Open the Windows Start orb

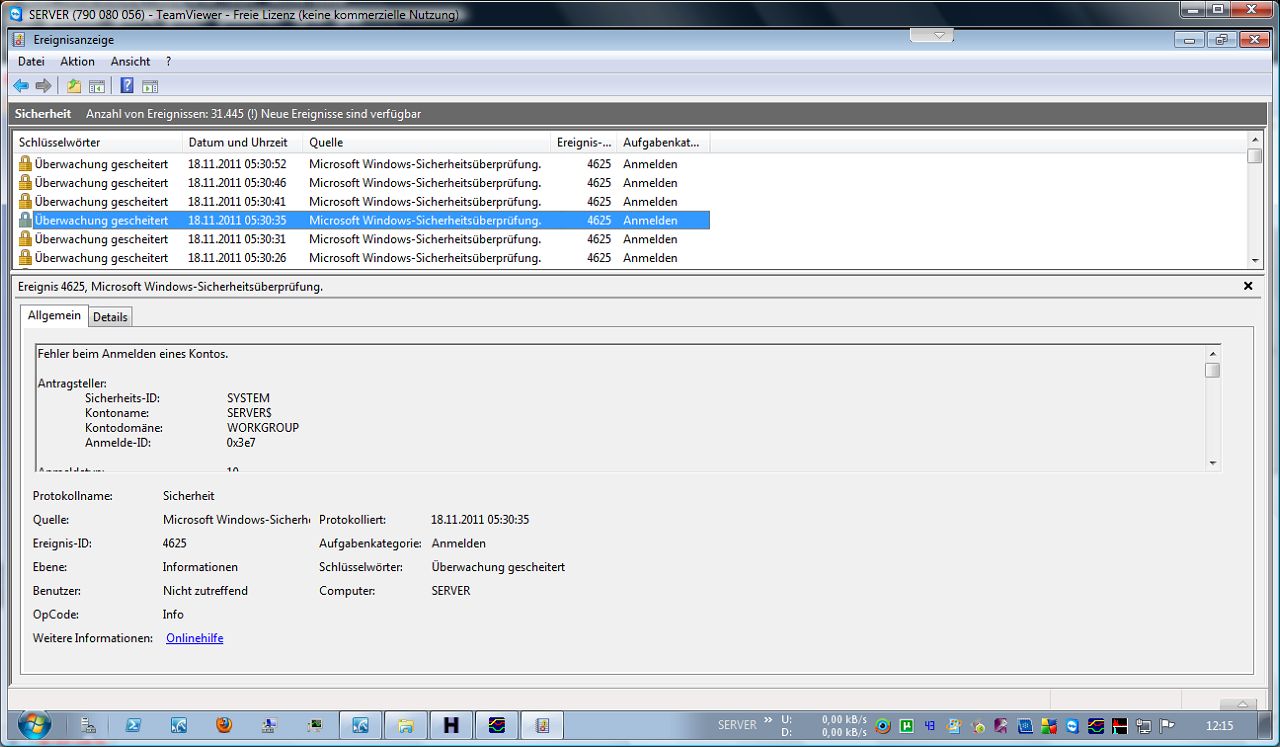pos(34,725)
